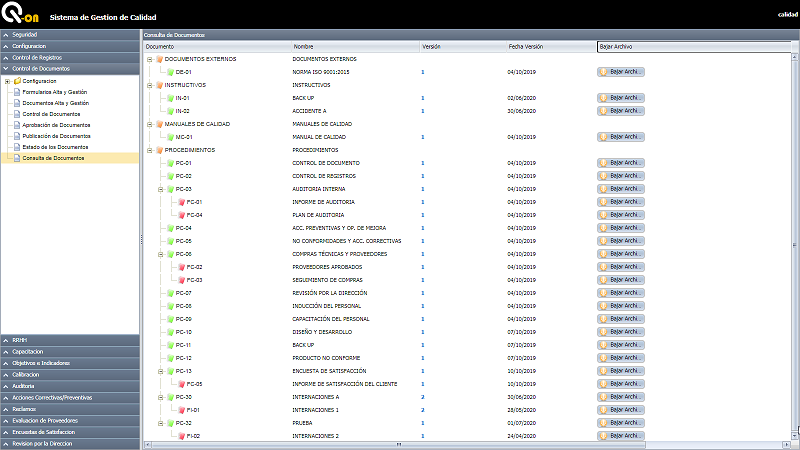Sort by the Fecha Versión column header

pyautogui.click(x=526, y=46)
